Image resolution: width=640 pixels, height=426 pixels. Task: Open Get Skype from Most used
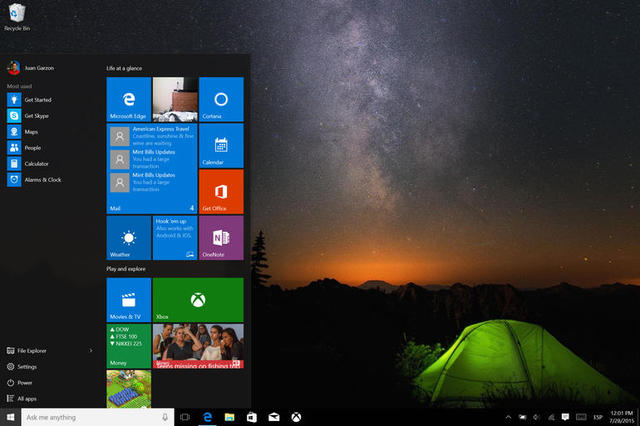coord(28,115)
